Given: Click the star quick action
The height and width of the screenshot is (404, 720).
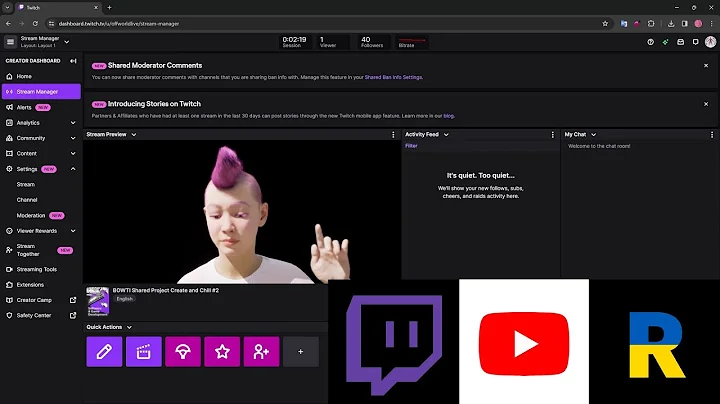Looking at the screenshot, I should (x=222, y=352).
